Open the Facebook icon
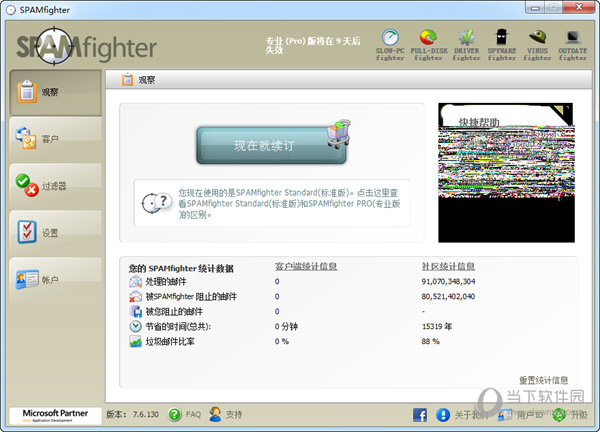 [420, 415]
